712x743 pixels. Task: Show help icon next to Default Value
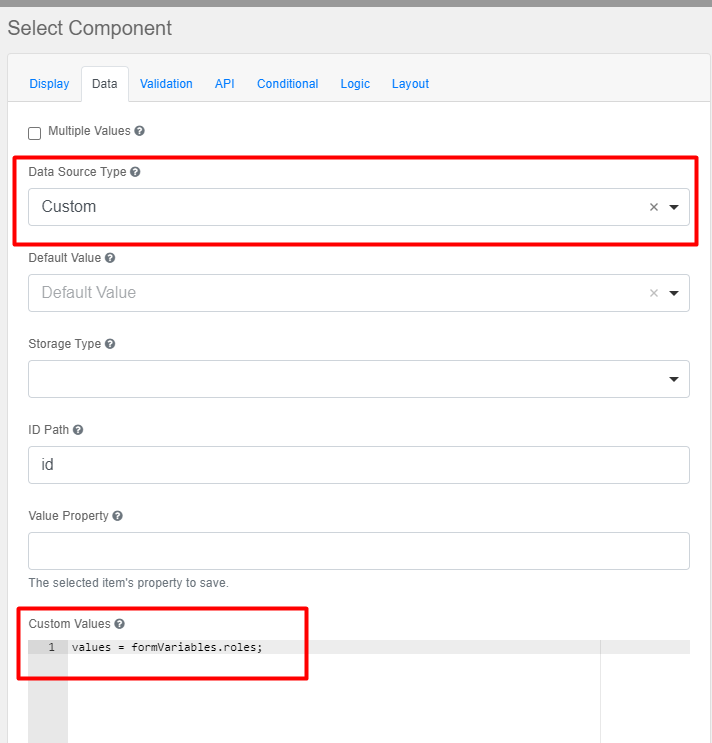pos(110,258)
